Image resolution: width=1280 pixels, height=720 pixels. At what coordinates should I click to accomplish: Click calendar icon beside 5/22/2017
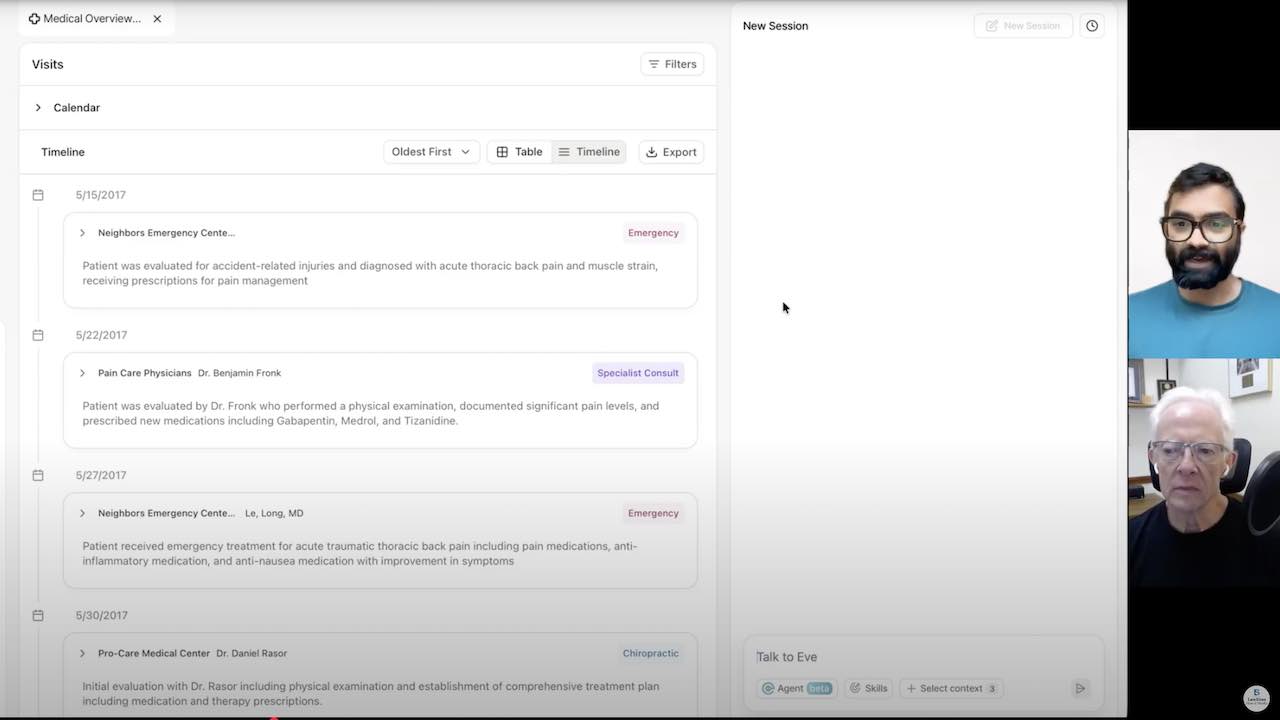click(x=38, y=335)
